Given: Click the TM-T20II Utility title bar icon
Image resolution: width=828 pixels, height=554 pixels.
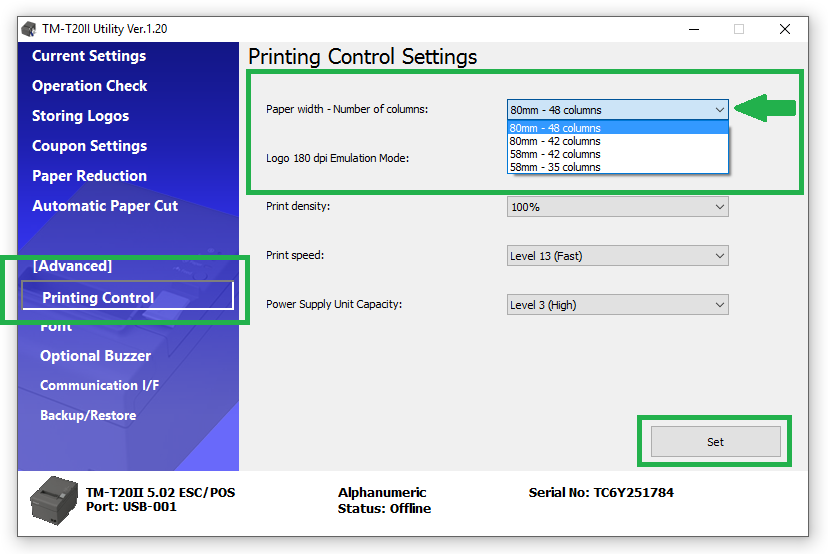Looking at the screenshot, I should (29, 29).
